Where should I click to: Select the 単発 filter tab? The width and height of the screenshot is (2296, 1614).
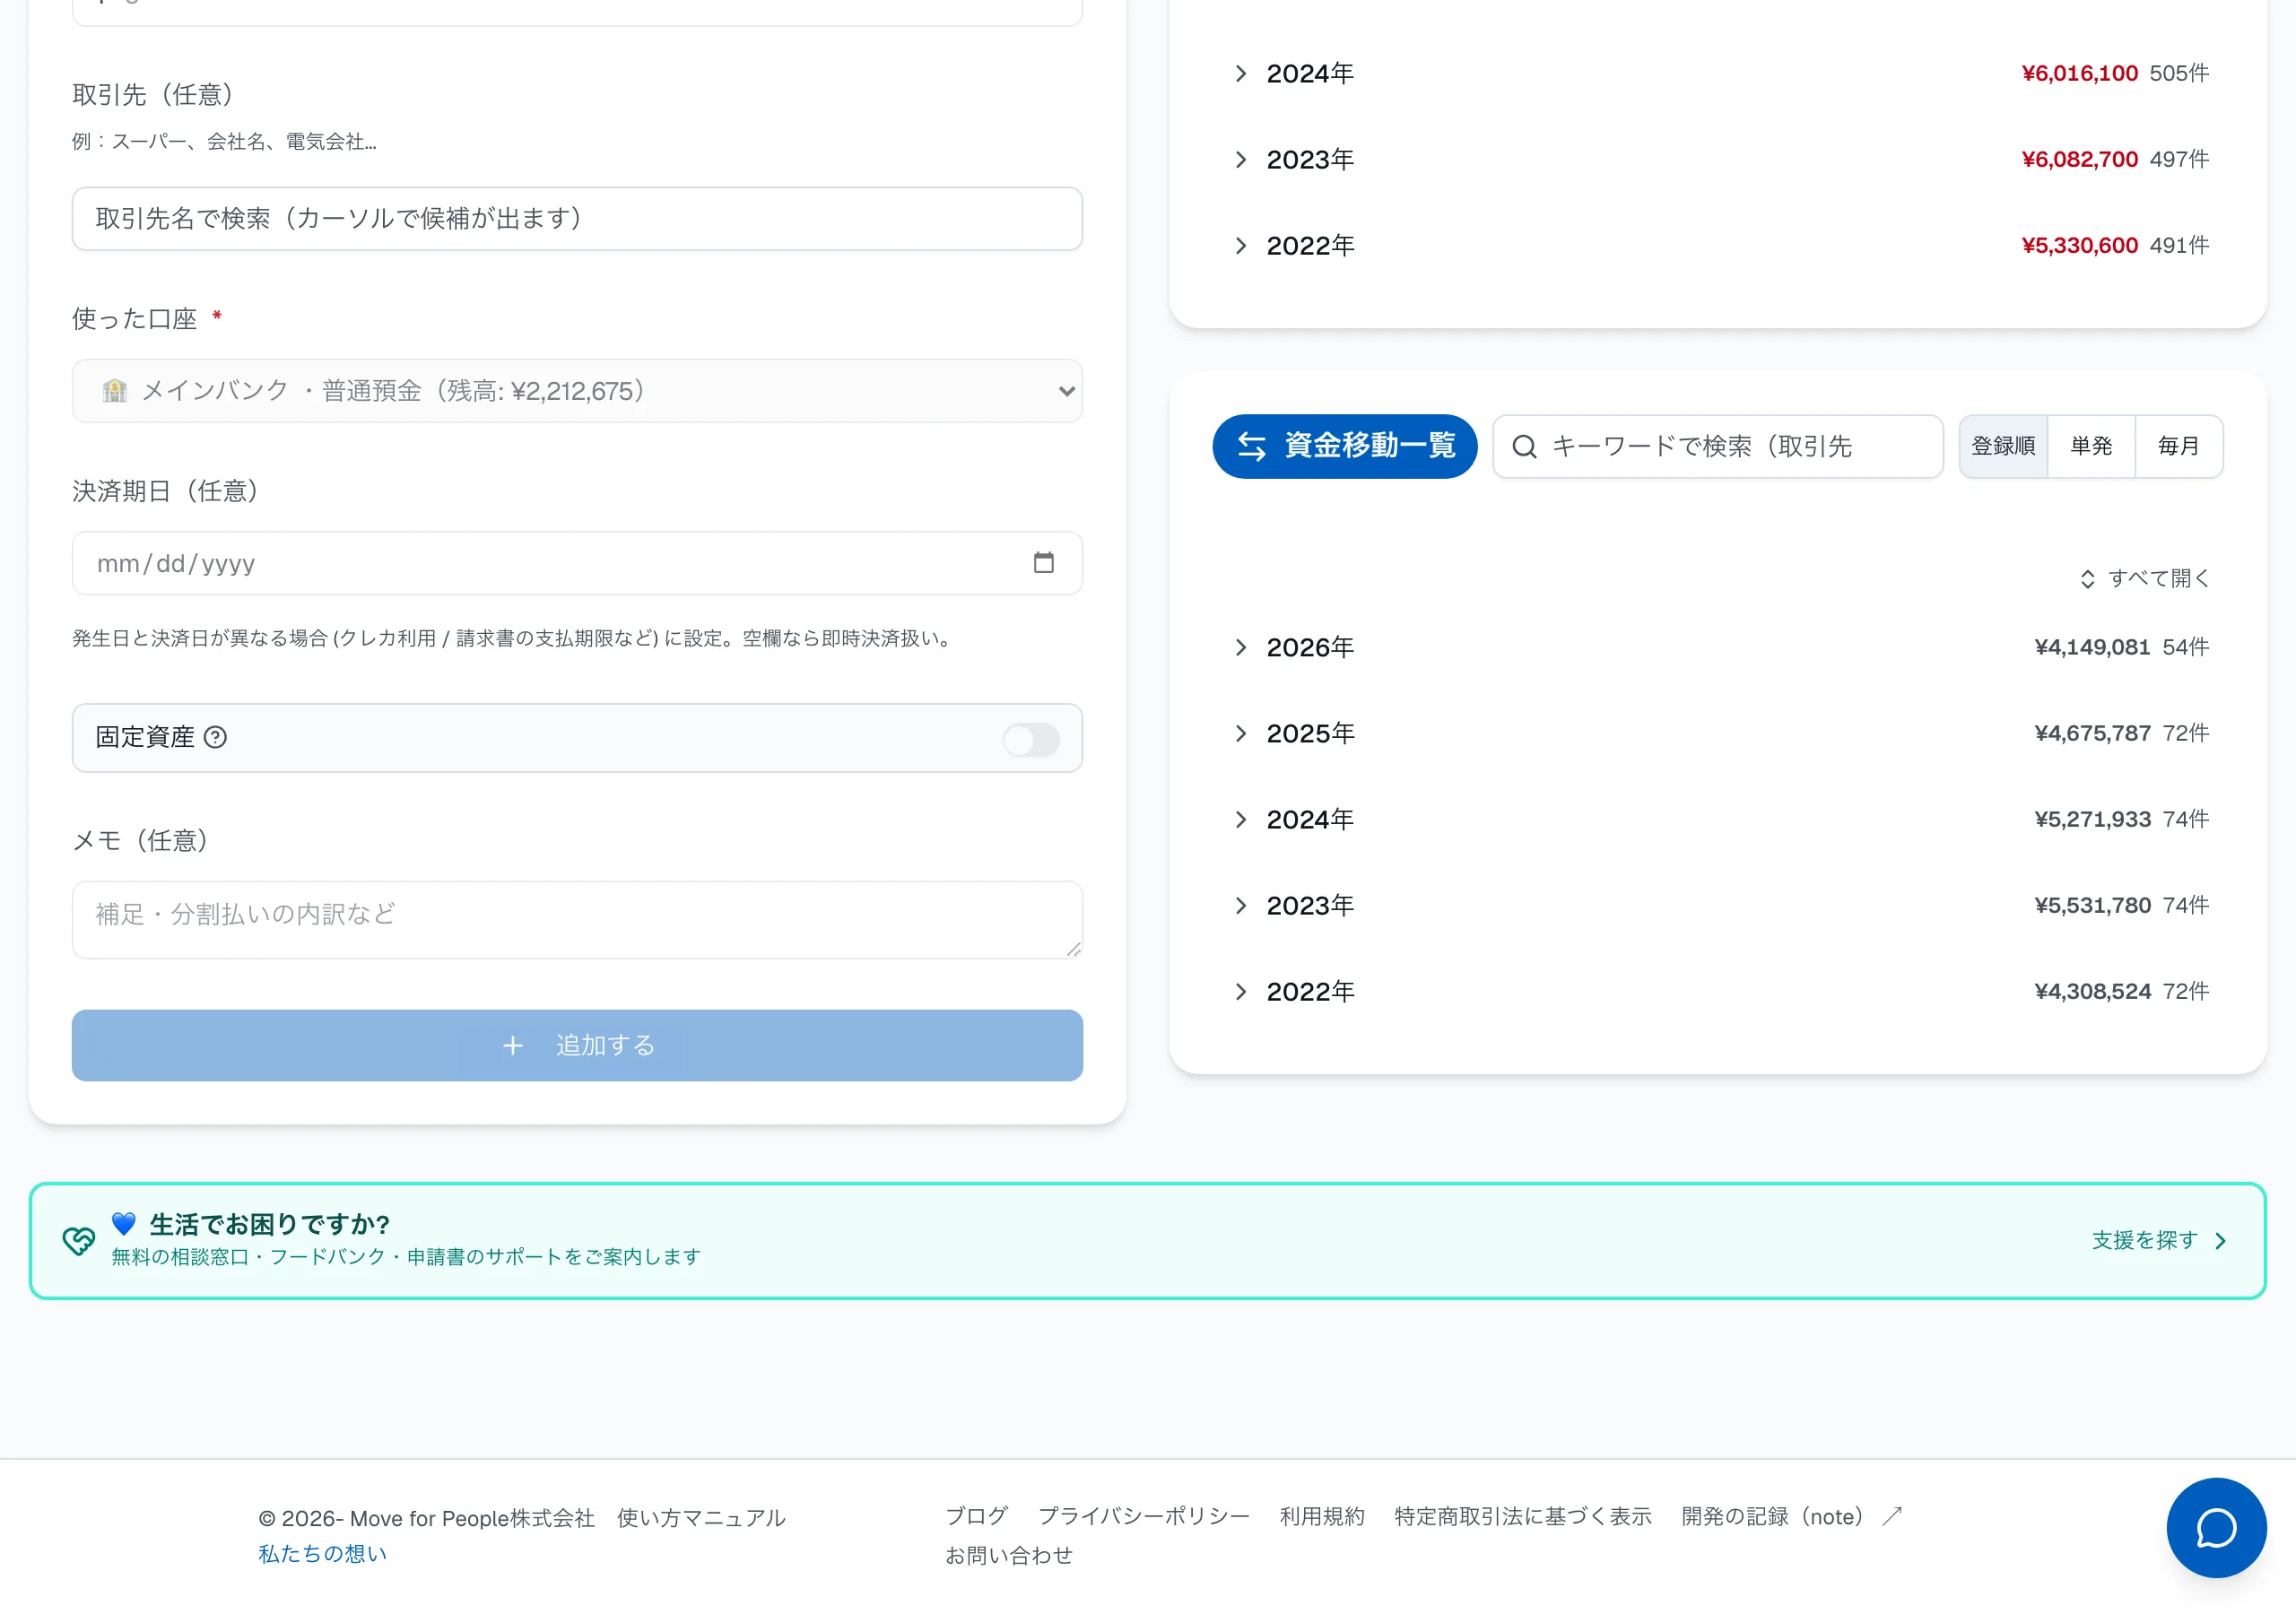pos(2091,446)
